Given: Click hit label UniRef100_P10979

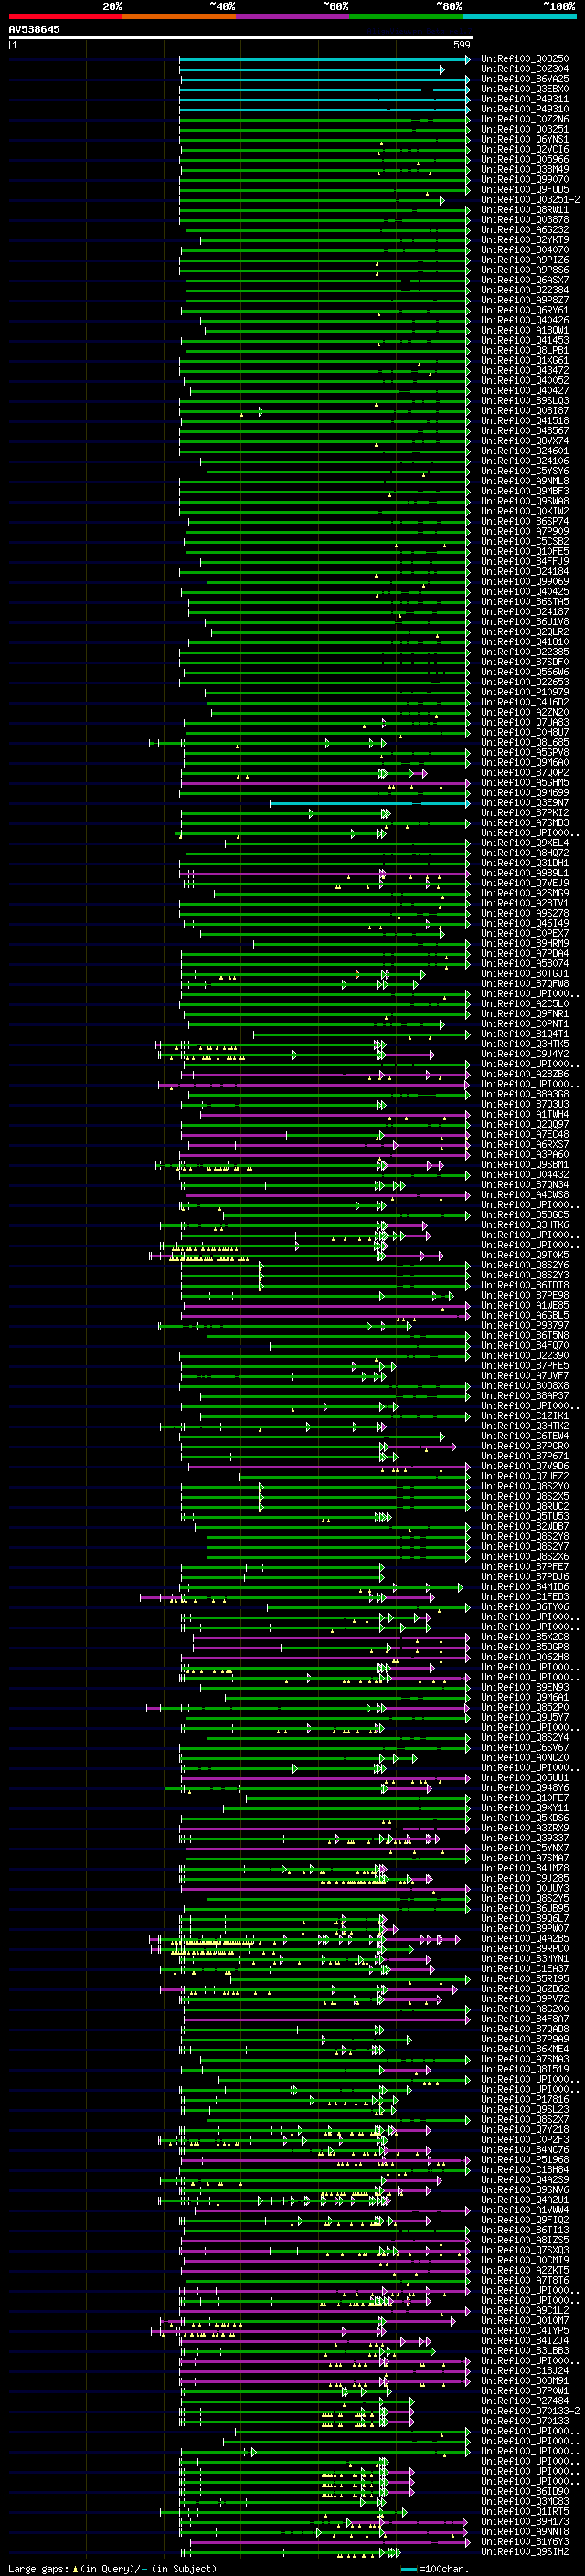Looking at the screenshot, I should point(525,692).
